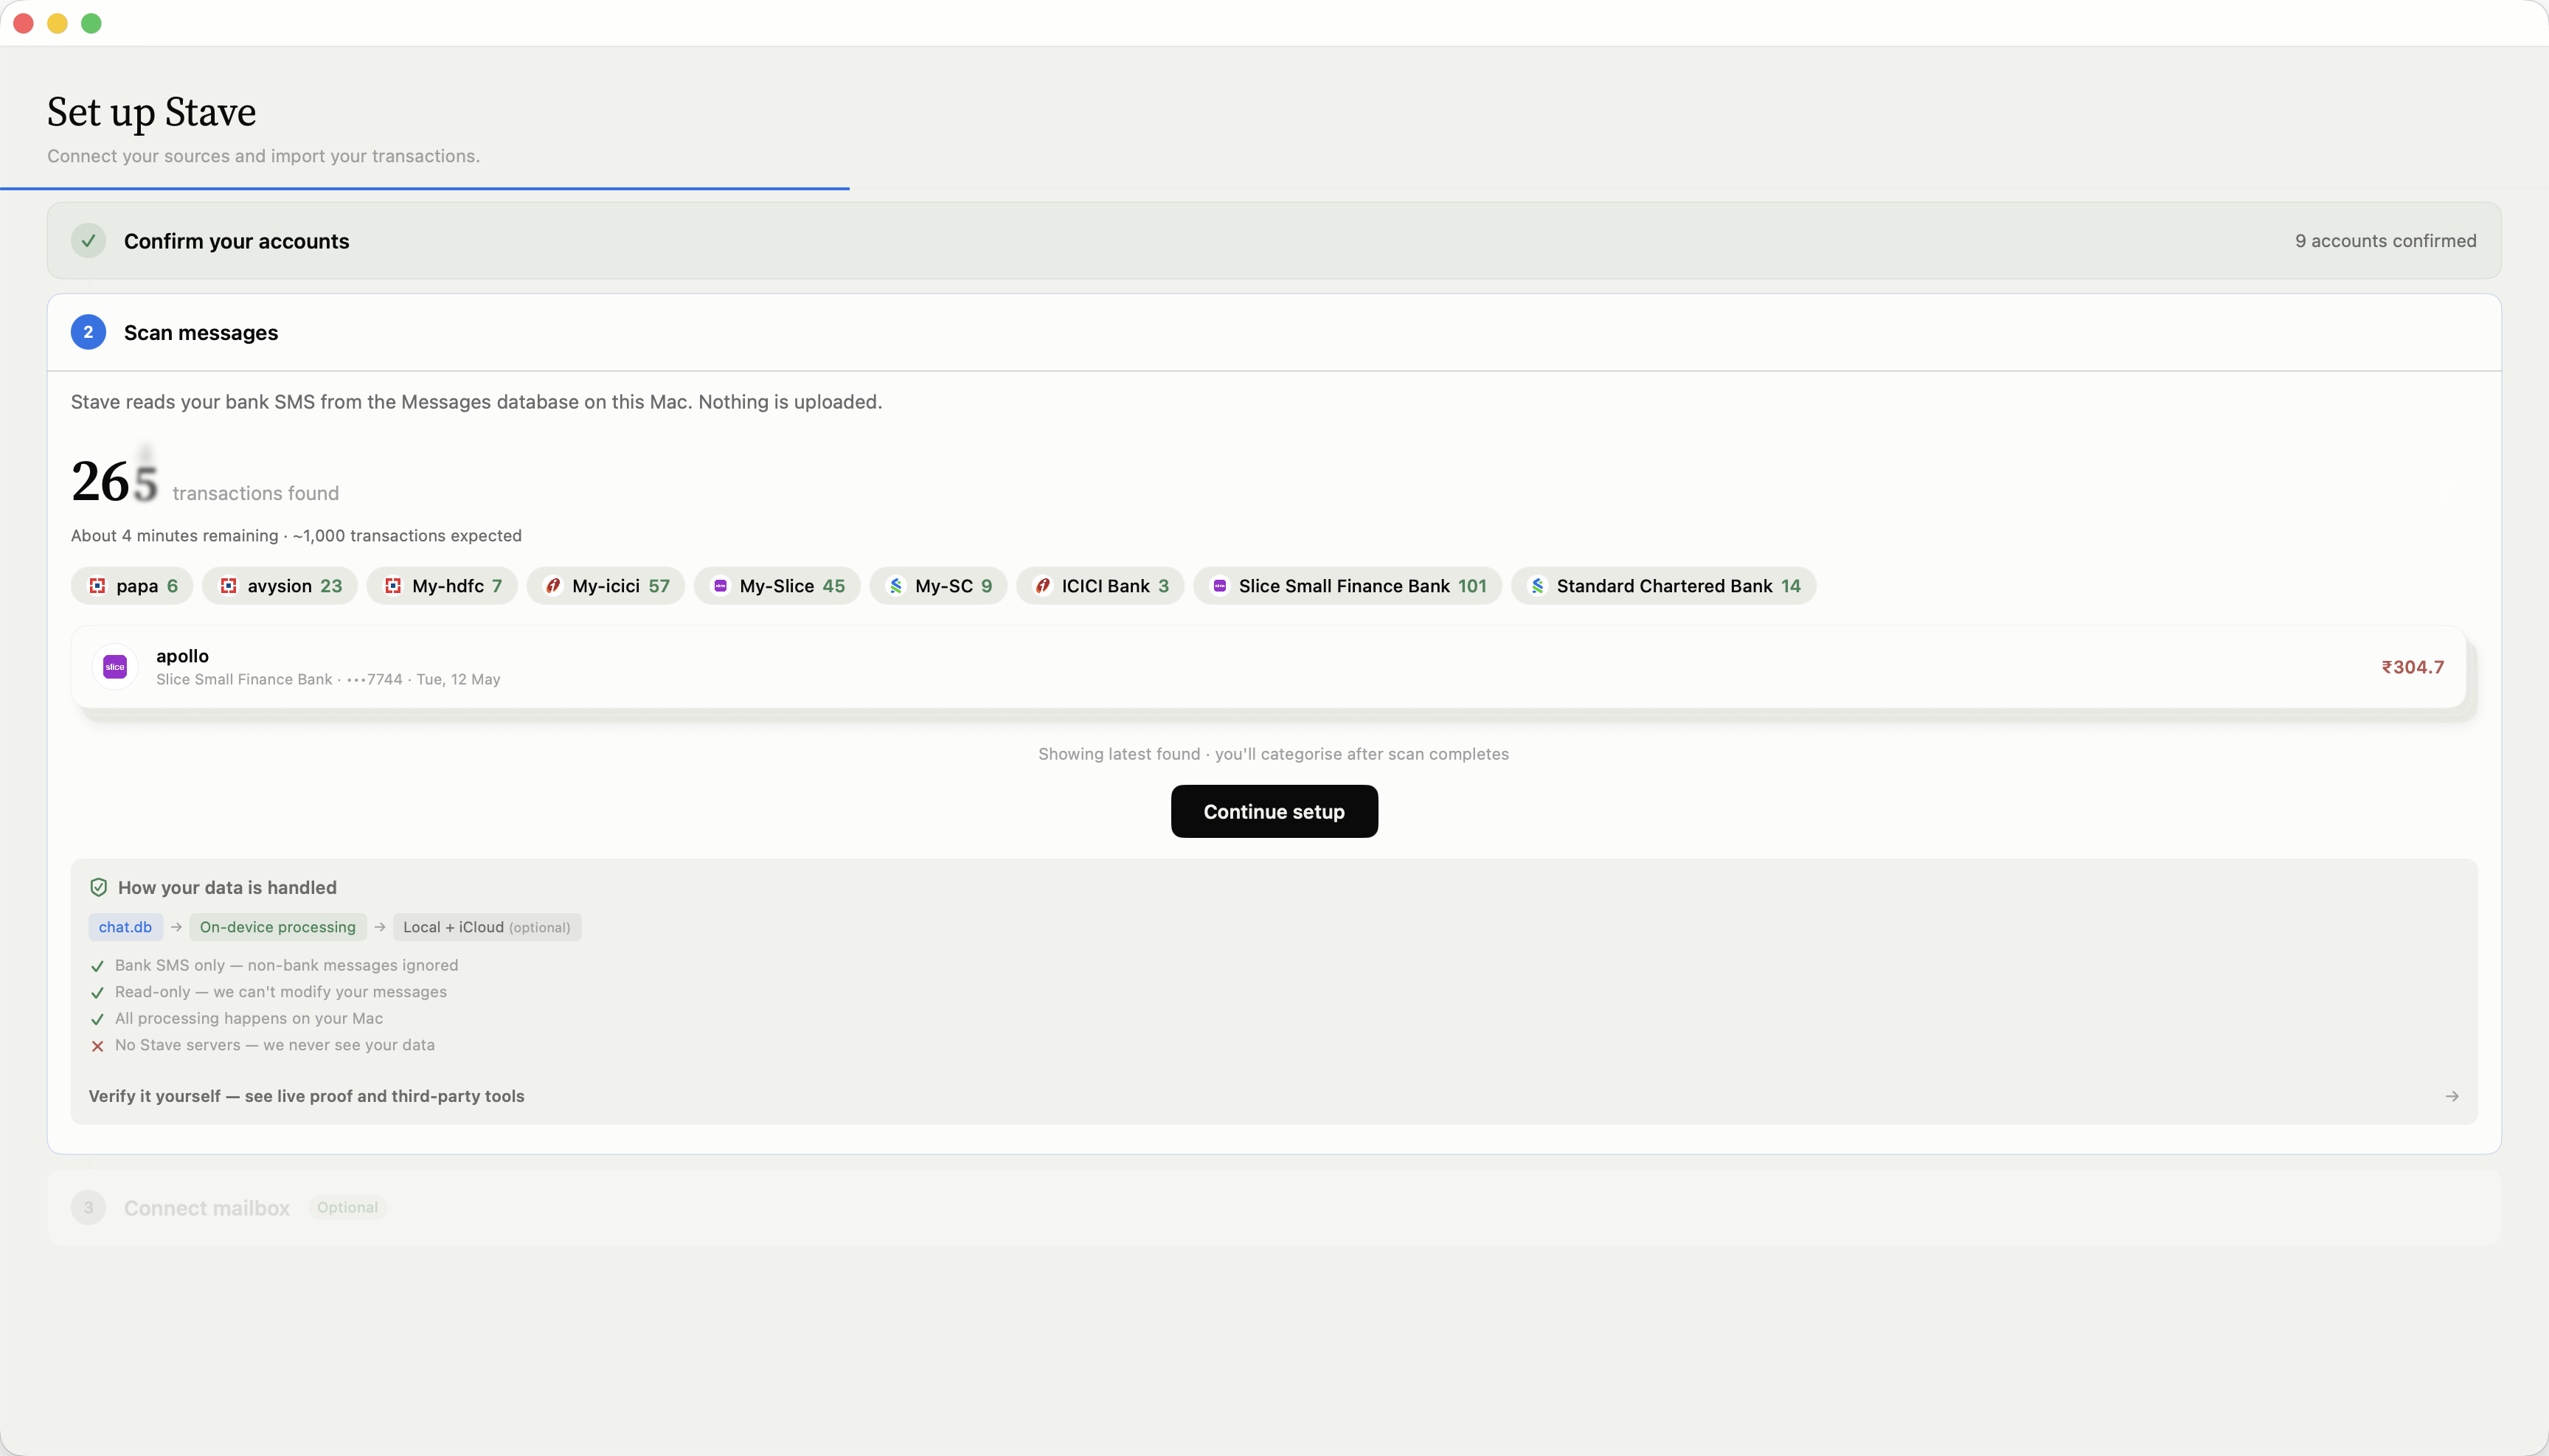2549x1456 pixels.
Task: Click the checkmark next to Bank SMS only
Action: click(x=97, y=966)
